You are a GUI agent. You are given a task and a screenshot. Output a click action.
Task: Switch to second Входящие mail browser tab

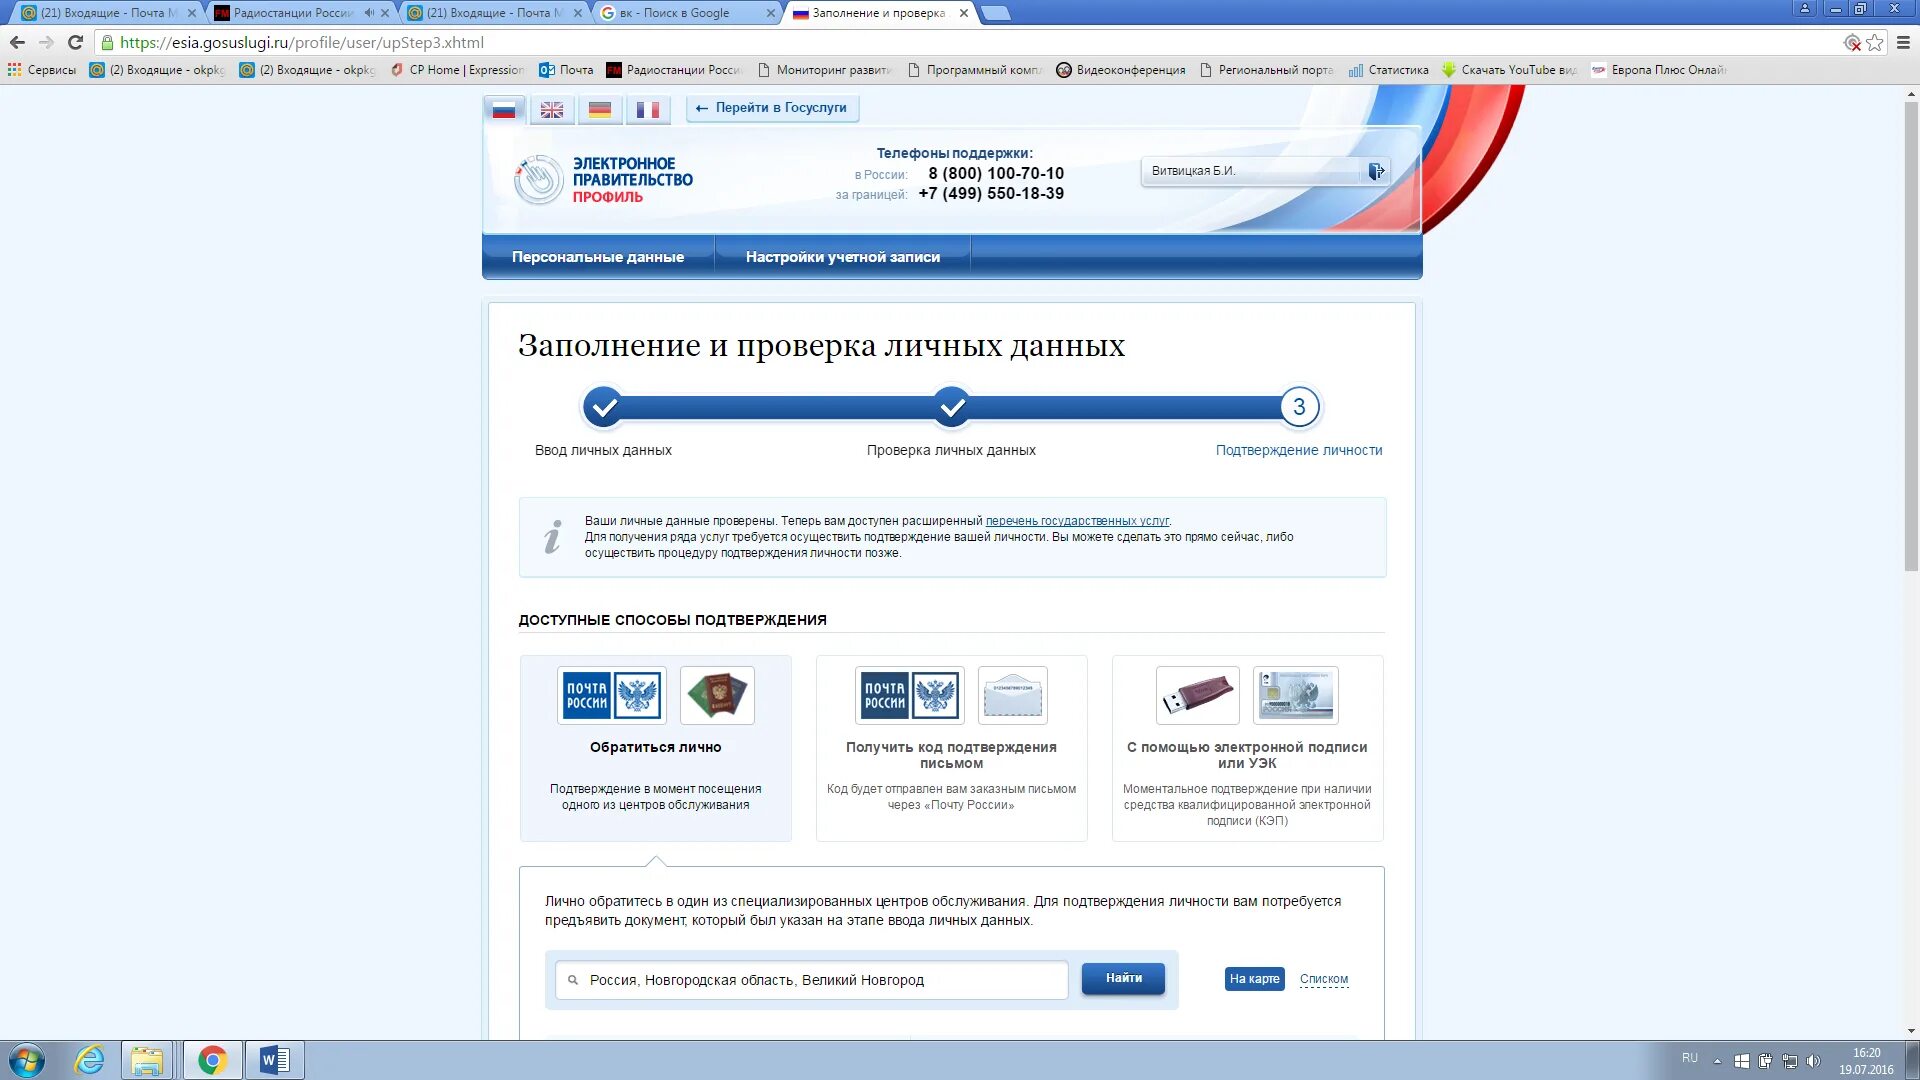click(x=486, y=13)
